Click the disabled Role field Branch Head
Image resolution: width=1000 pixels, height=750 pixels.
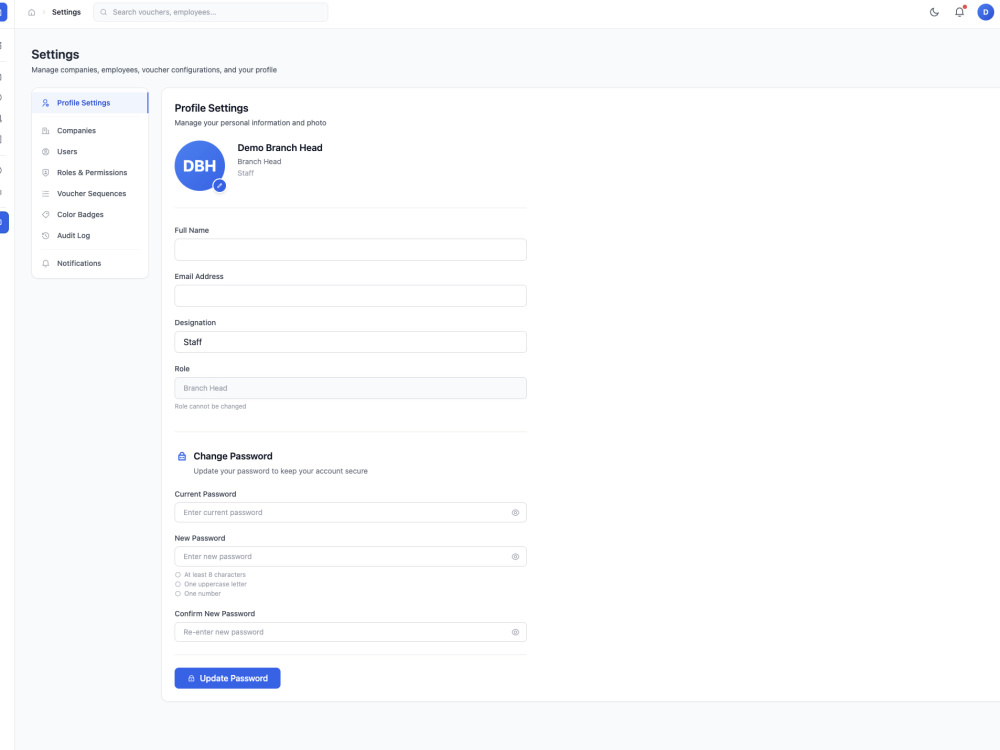[351, 388]
